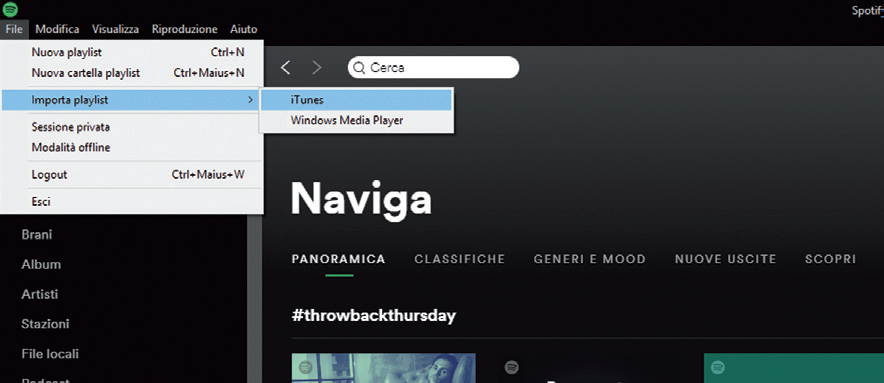The image size is (884, 383).
Task: Click the Spotify badge on first playlist thumbnail
Action: click(305, 367)
